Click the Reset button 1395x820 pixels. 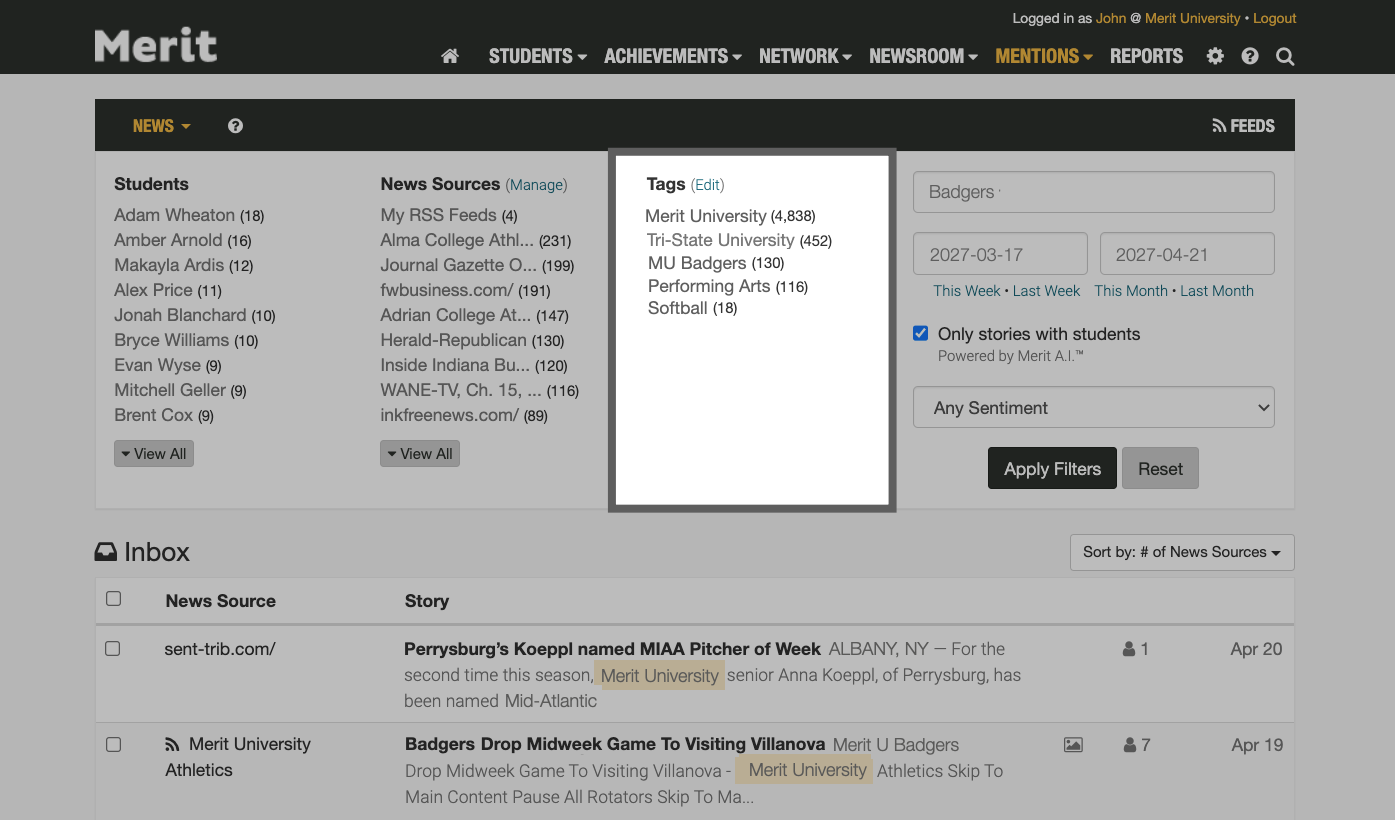coord(1160,468)
